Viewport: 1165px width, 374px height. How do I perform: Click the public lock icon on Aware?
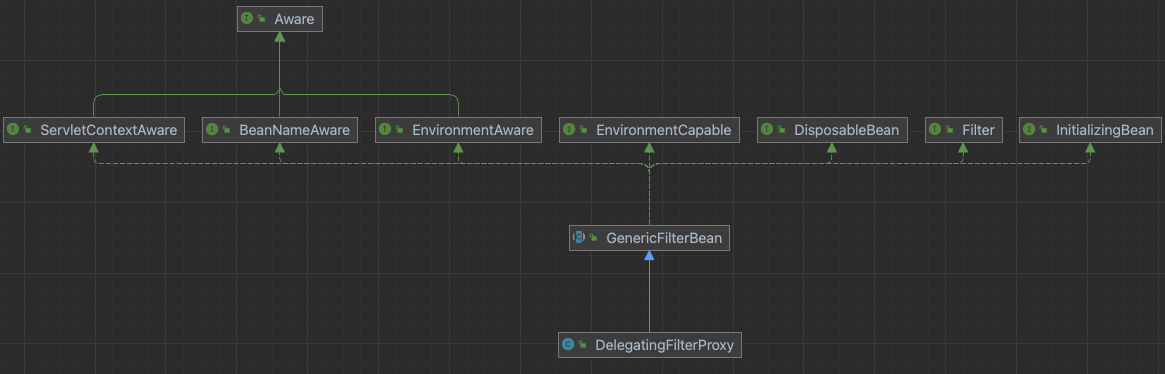point(262,19)
